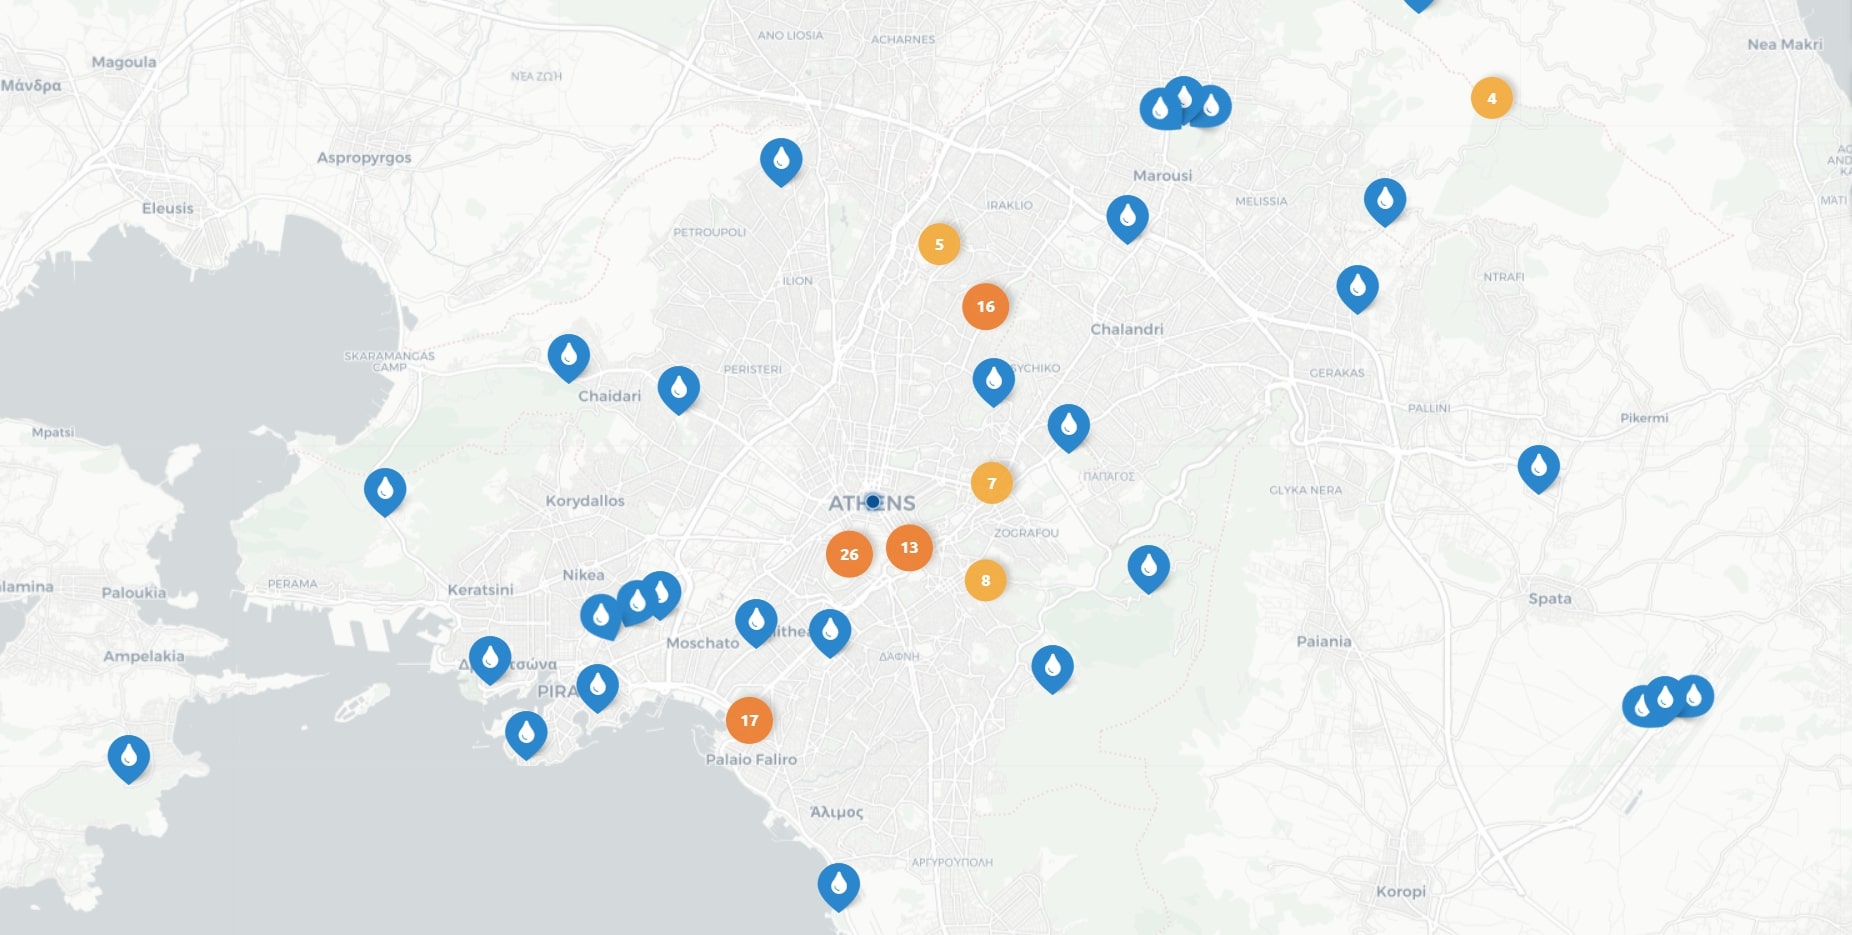Select leftmost marker of trio below Nikea
Image resolution: width=1852 pixels, height=935 pixels.
tap(601, 615)
